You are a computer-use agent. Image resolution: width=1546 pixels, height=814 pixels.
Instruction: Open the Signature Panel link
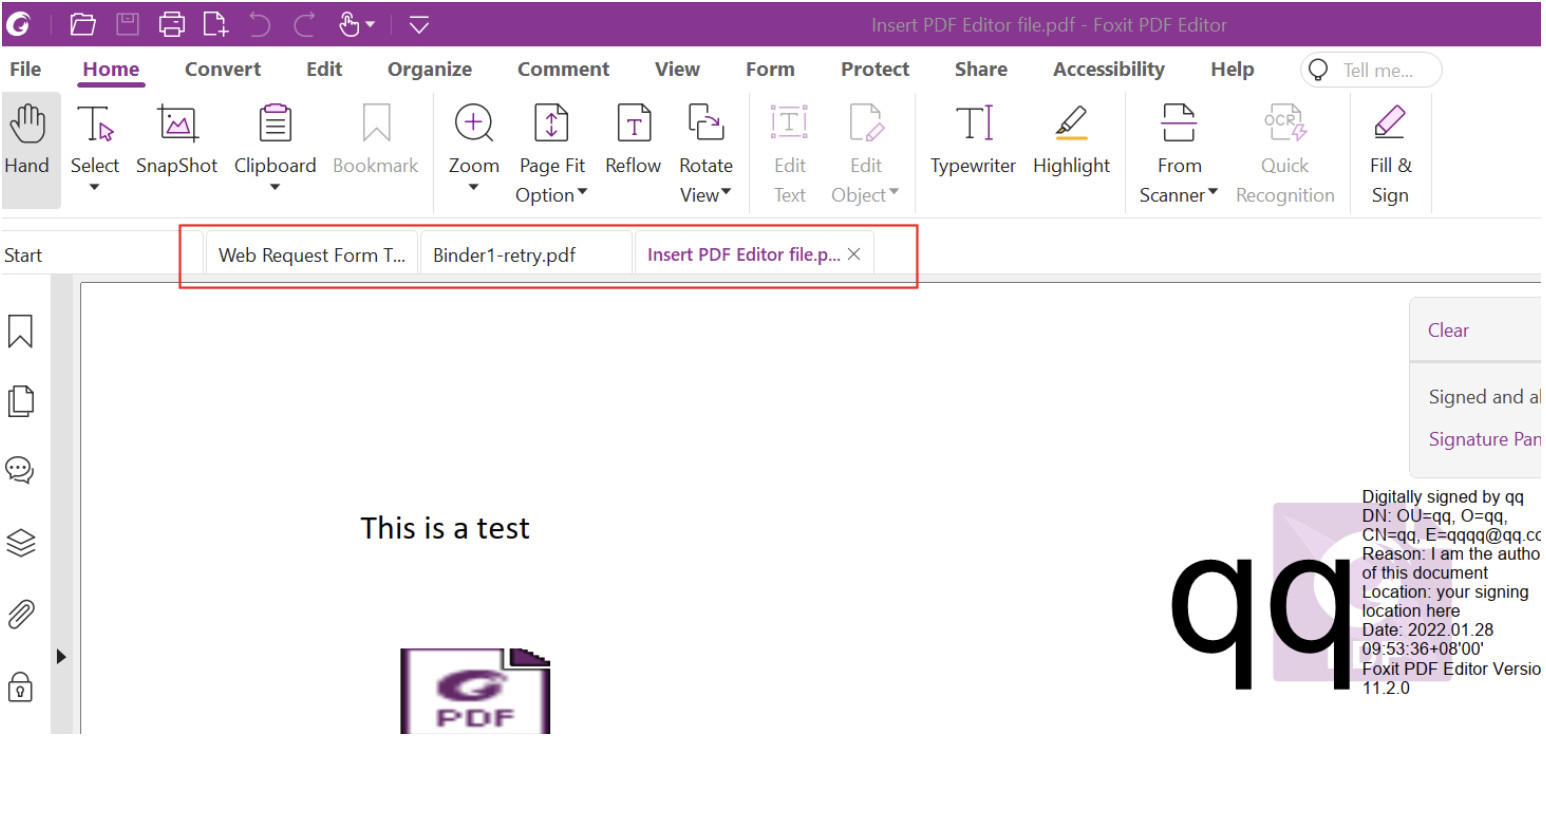coord(1484,439)
